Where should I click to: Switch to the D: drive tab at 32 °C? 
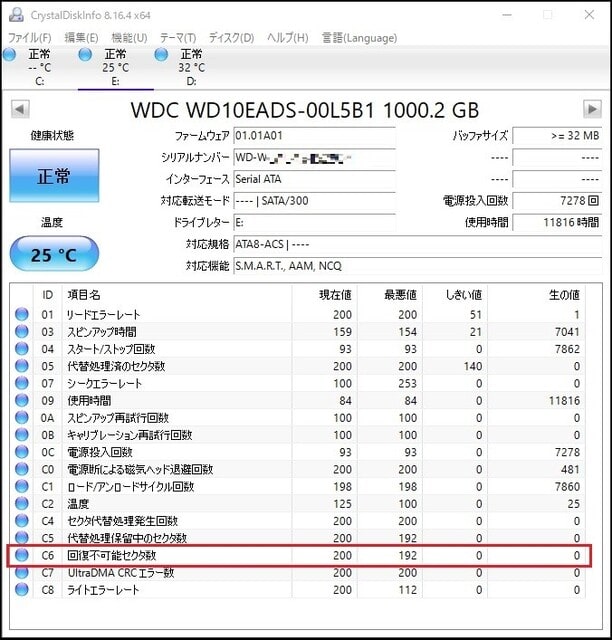pos(191,67)
